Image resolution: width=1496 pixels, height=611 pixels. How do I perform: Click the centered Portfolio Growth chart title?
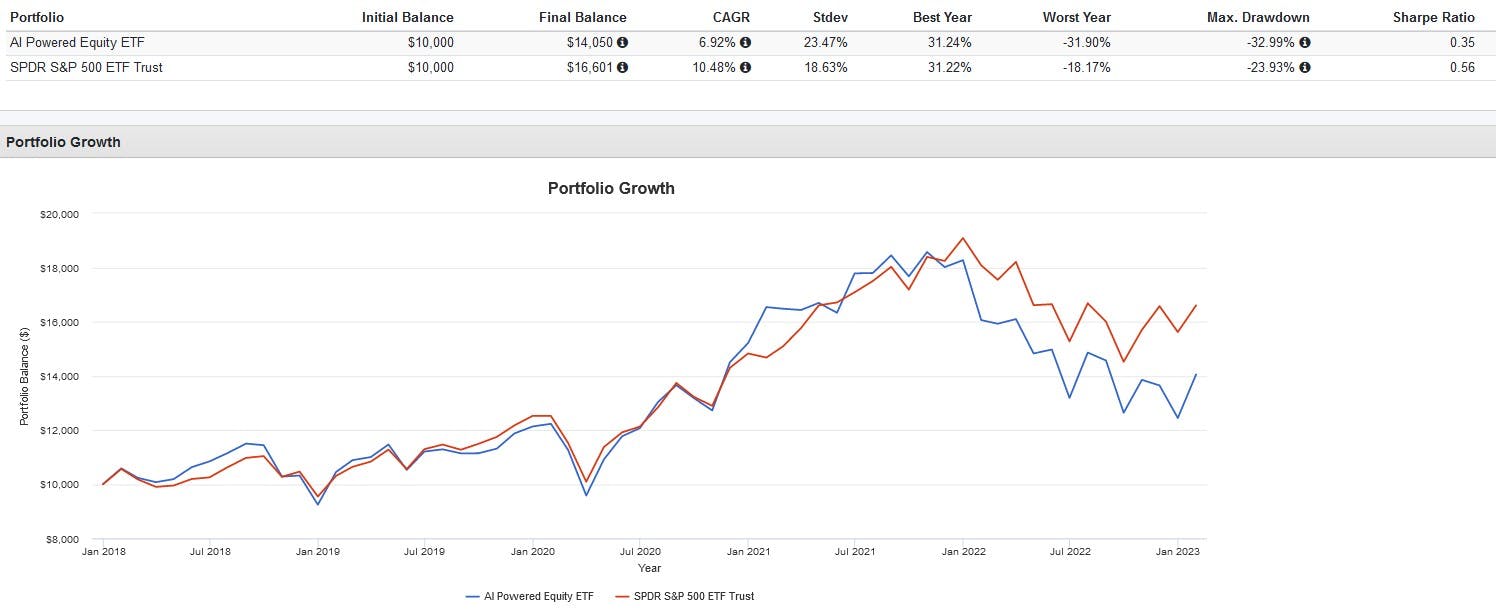[x=611, y=188]
